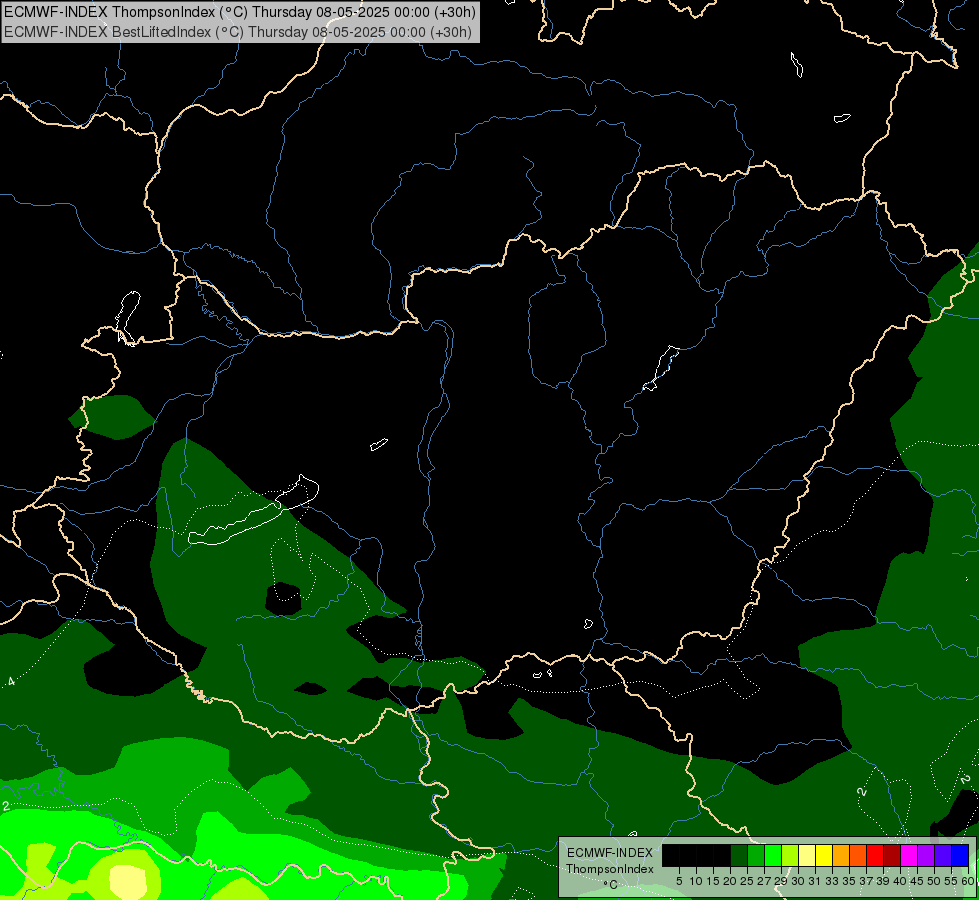Click the legend value label 40
The image size is (979, 900).
point(900,881)
